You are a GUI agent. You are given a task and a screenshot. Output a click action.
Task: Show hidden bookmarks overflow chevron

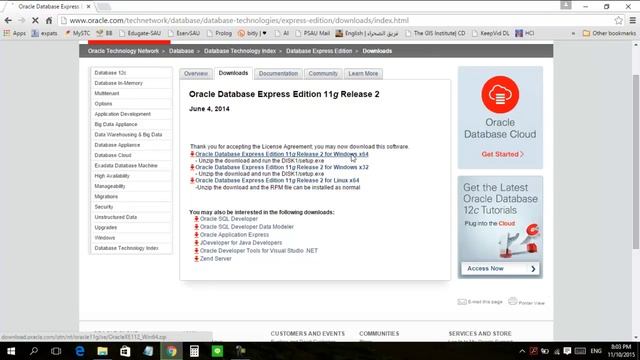573,33
